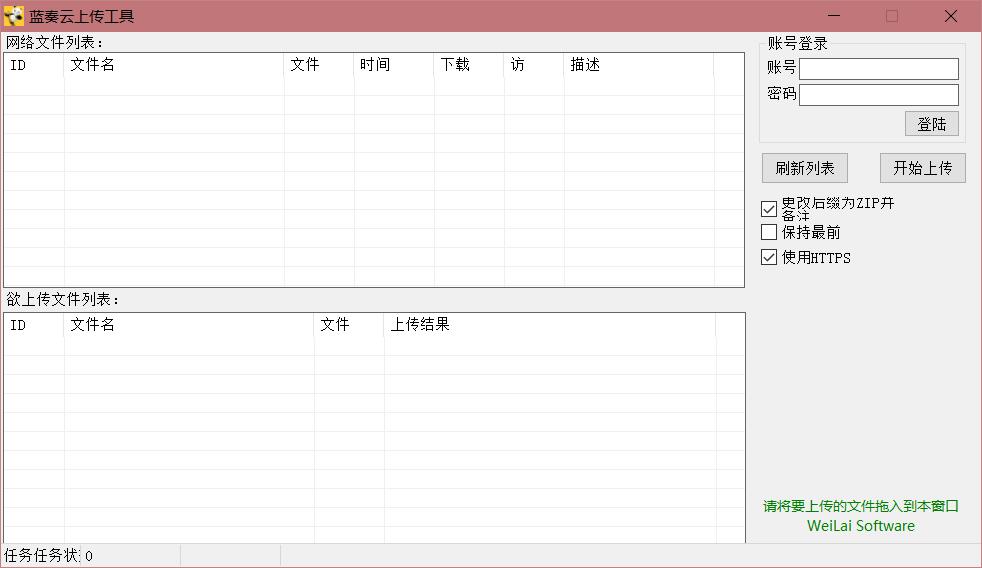The width and height of the screenshot is (982, 568).
Task: Click the app icon in title bar
Action: (x=14, y=16)
